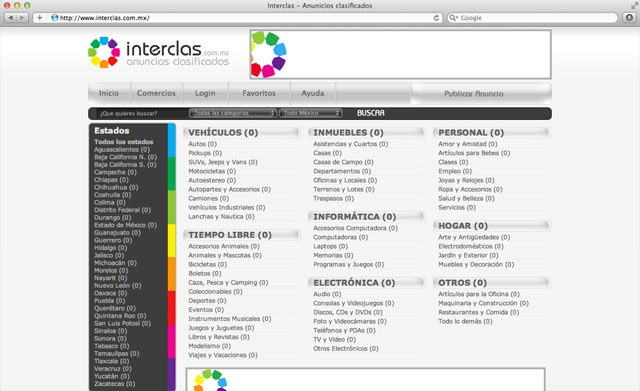This screenshot has width=640, height=391.
Task: Open the ELECTRÓNICA (0) category heading
Action: click(x=354, y=282)
